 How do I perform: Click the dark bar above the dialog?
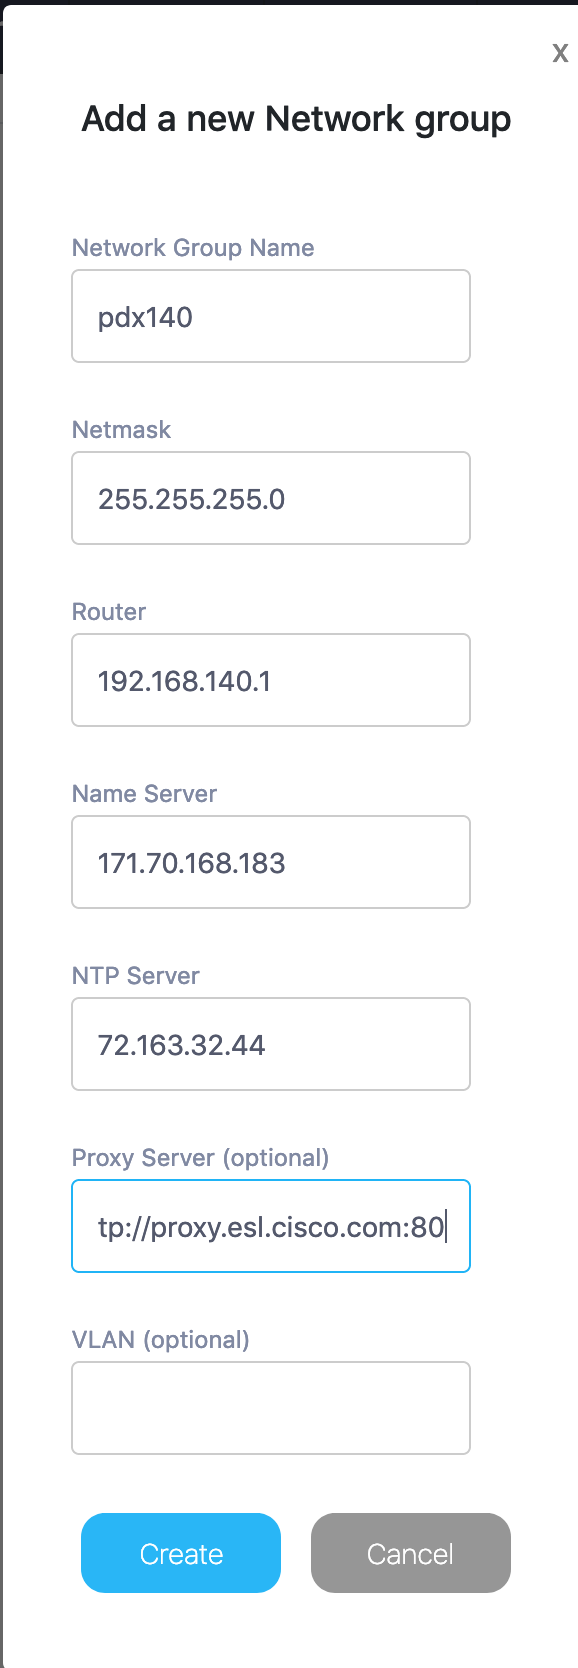point(289,2)
